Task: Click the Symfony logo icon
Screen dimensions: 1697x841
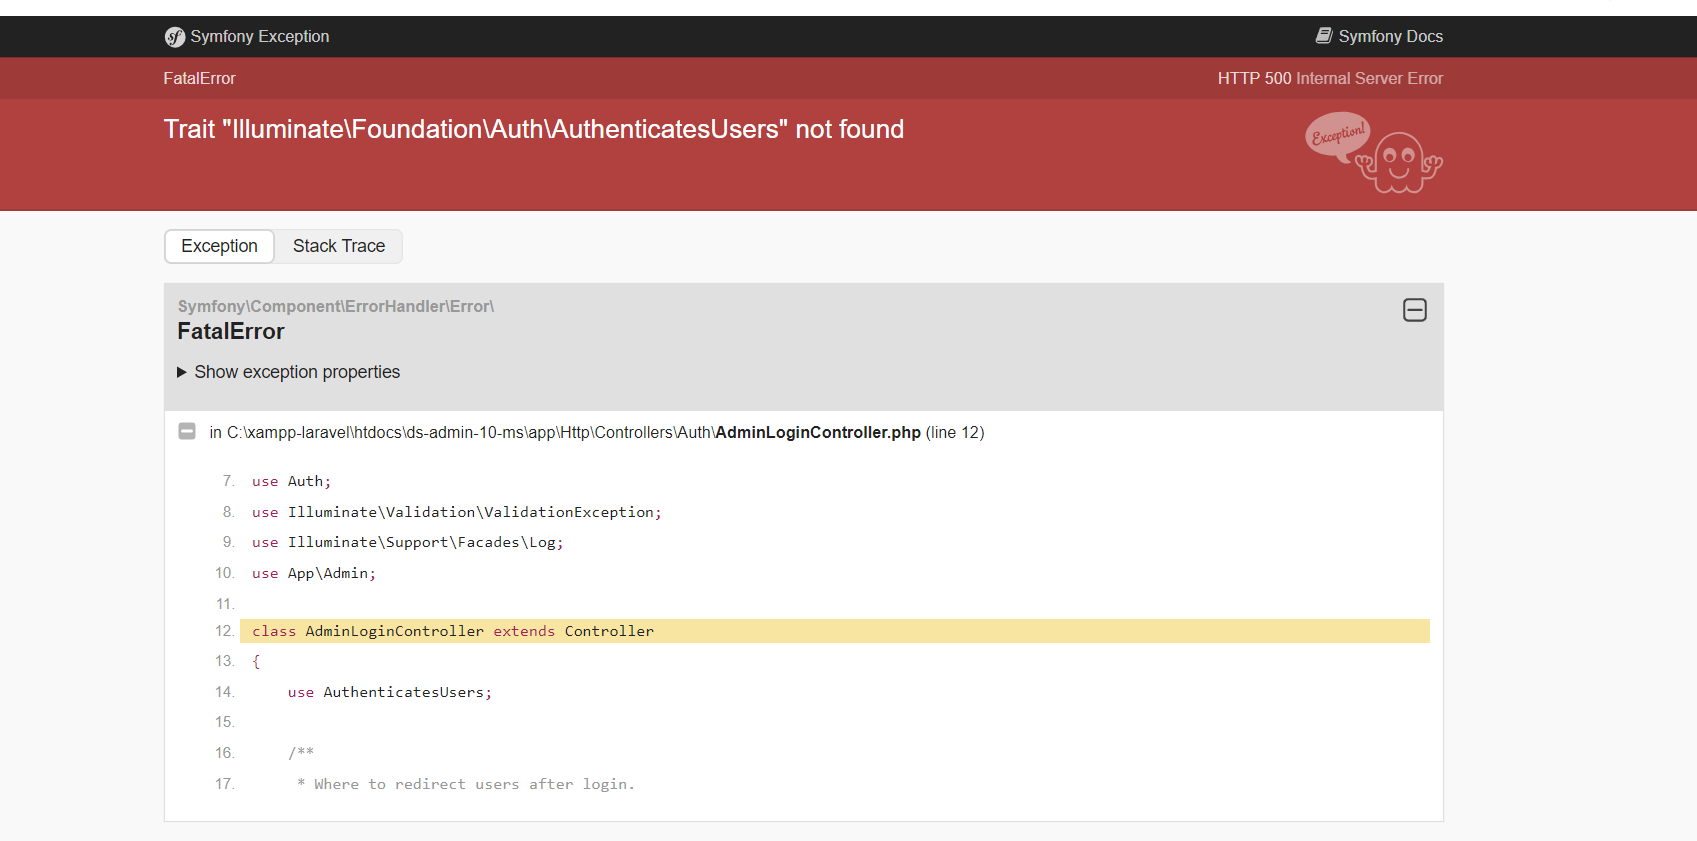Action: click(175, 37)
